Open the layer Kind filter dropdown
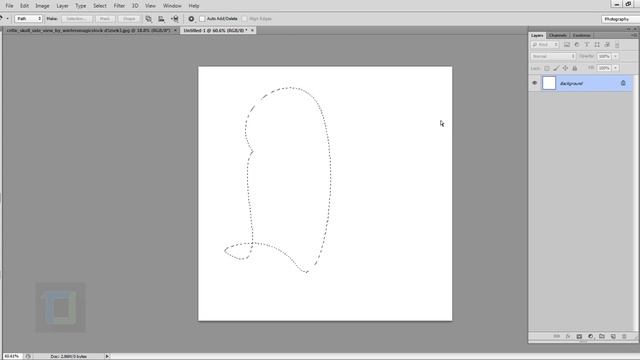This screenshot has width=640, height=360. [545, 44]
